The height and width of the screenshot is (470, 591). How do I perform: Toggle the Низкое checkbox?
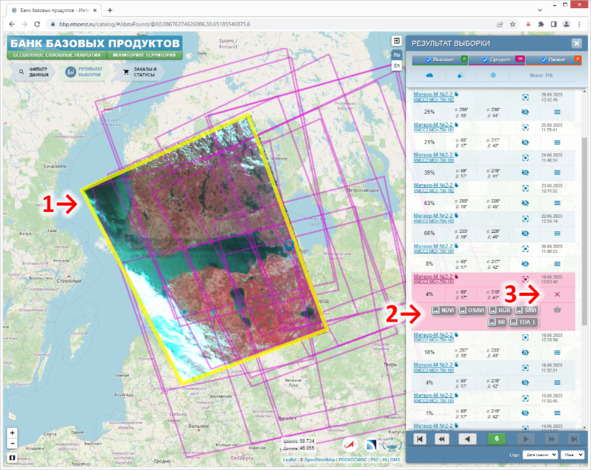(x=544, y=60)
